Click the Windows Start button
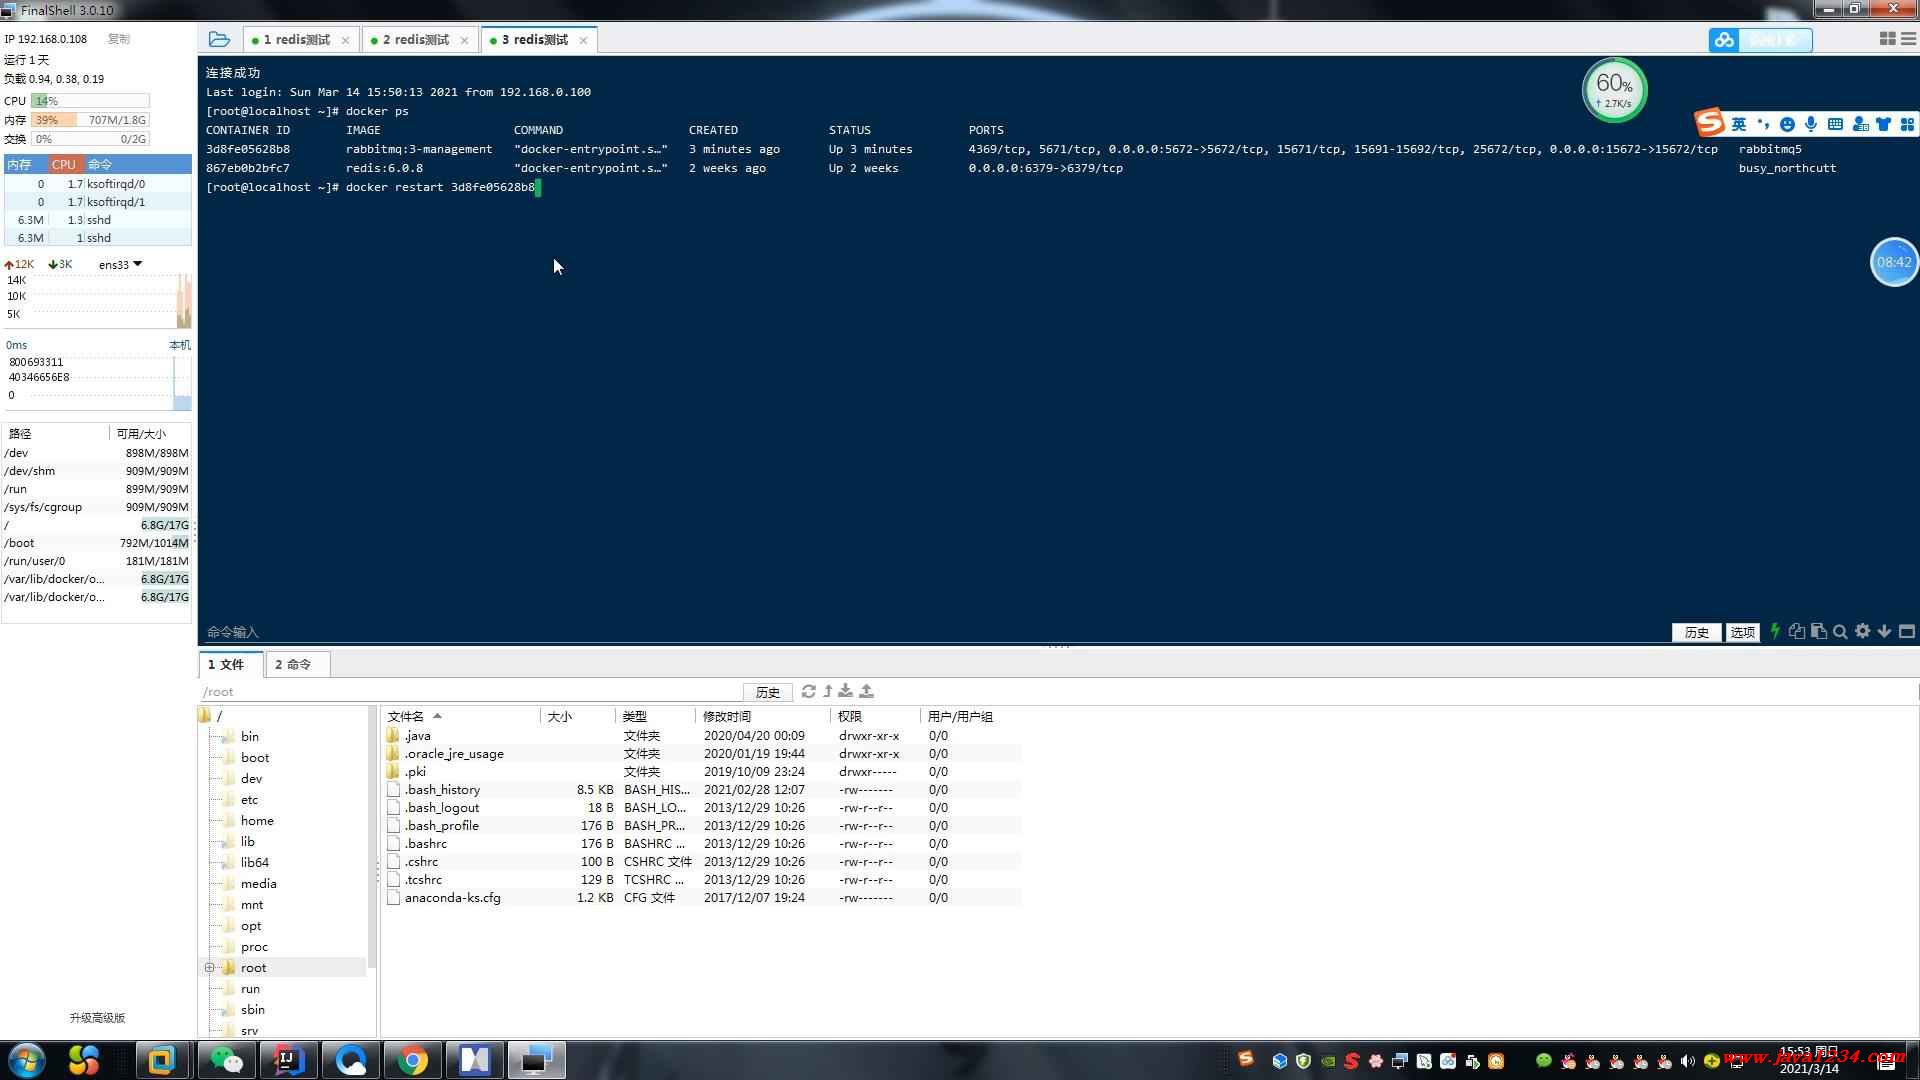Image resolution: width=1920 pixels, height=1080 pixels. 26,1060
